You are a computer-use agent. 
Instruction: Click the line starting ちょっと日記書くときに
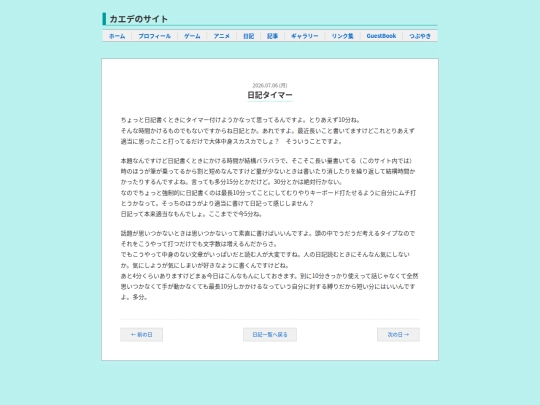(x=240, y=120)
